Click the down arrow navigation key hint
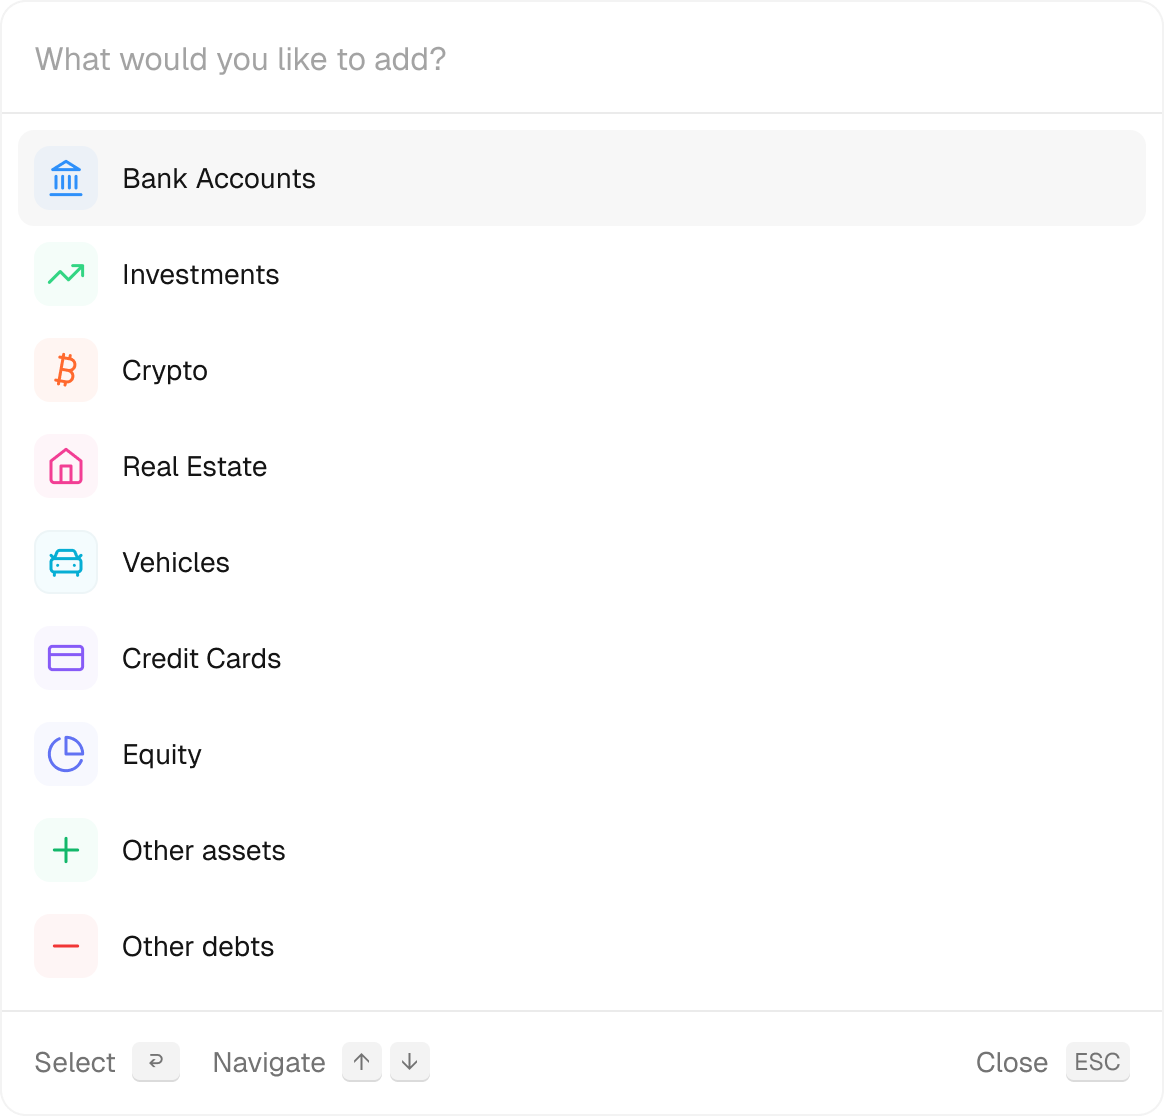The height and width of the screenshot is (1116, 1164). 409,1062
